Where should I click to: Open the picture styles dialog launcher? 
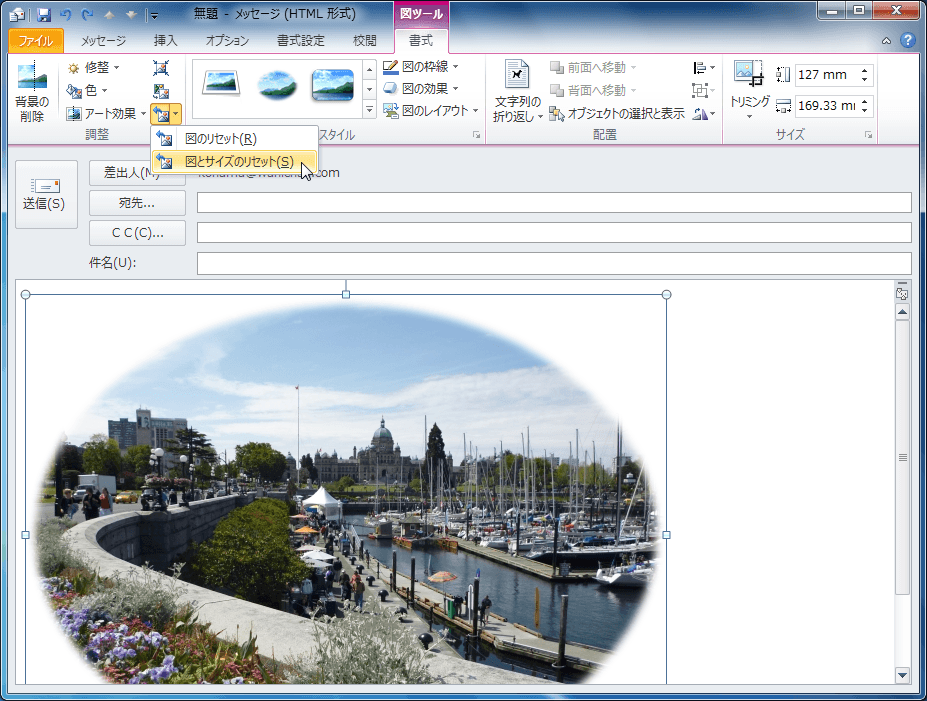(x=477, y=135)
